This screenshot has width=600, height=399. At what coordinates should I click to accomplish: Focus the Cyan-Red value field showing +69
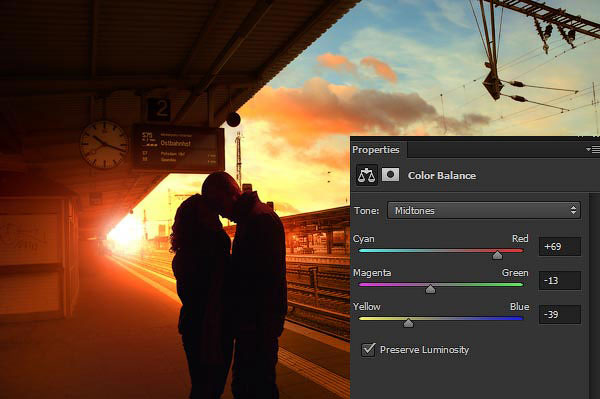[x=560, y=246]
